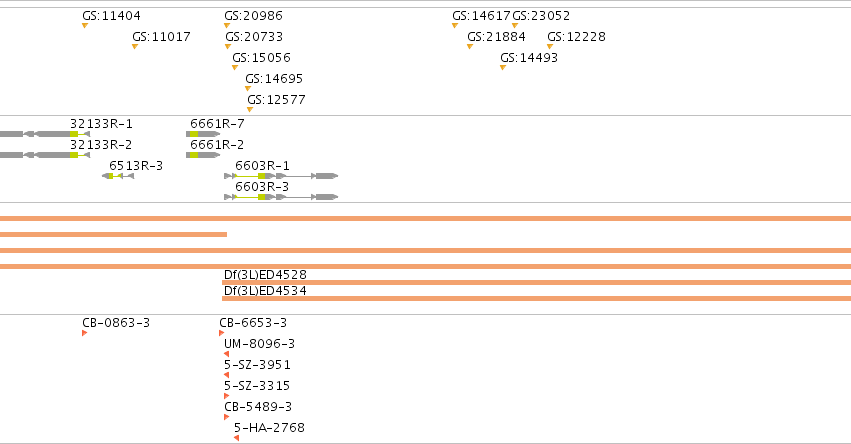
Task: Select the 6513R-3 gene model glyph
Action: 118,176
